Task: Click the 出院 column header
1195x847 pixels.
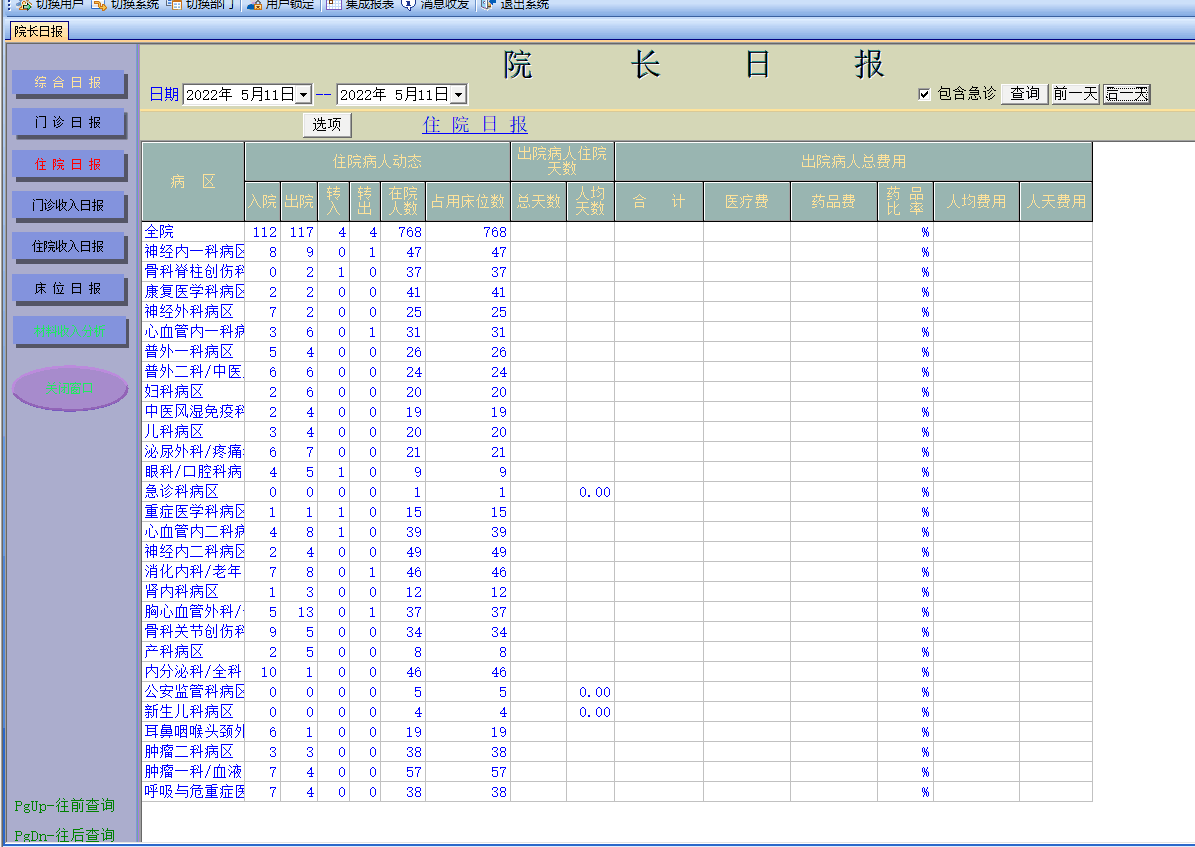Action: (x=299, y=201)
